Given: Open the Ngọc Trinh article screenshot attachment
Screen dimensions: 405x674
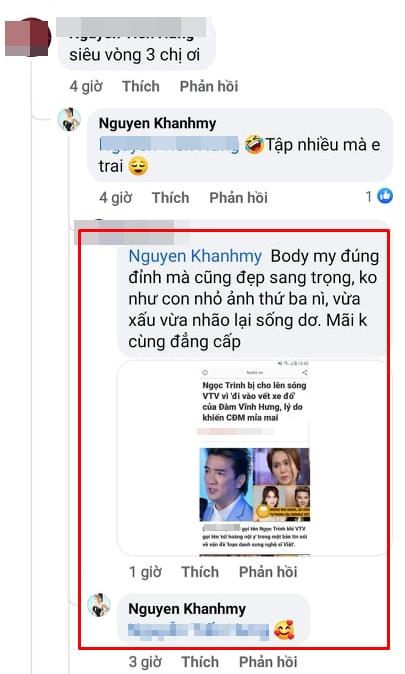Looking at the screenshot, I should tap(255, 458).
